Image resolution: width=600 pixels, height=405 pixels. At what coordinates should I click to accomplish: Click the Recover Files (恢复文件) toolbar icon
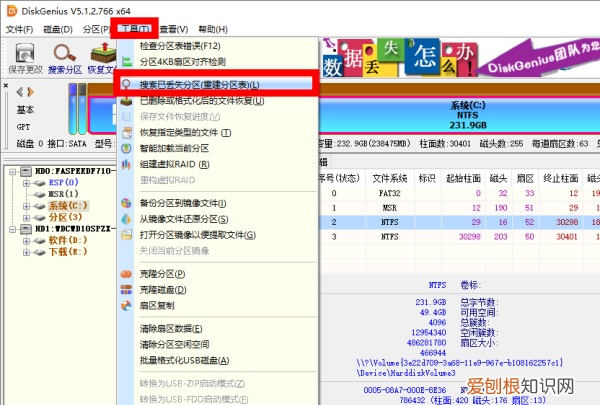pyautogui.click(x=103, y=53)
